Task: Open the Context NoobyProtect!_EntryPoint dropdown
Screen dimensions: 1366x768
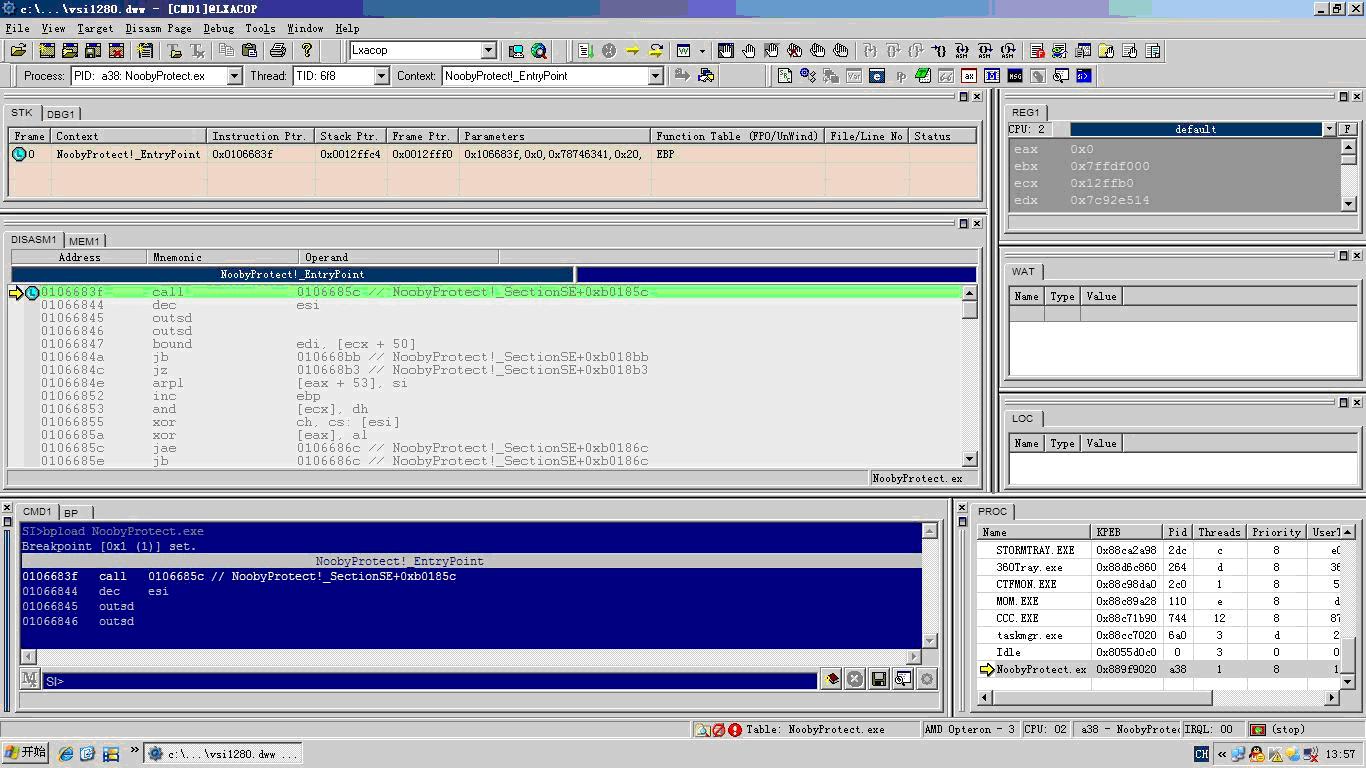Action: coord(656,76)
